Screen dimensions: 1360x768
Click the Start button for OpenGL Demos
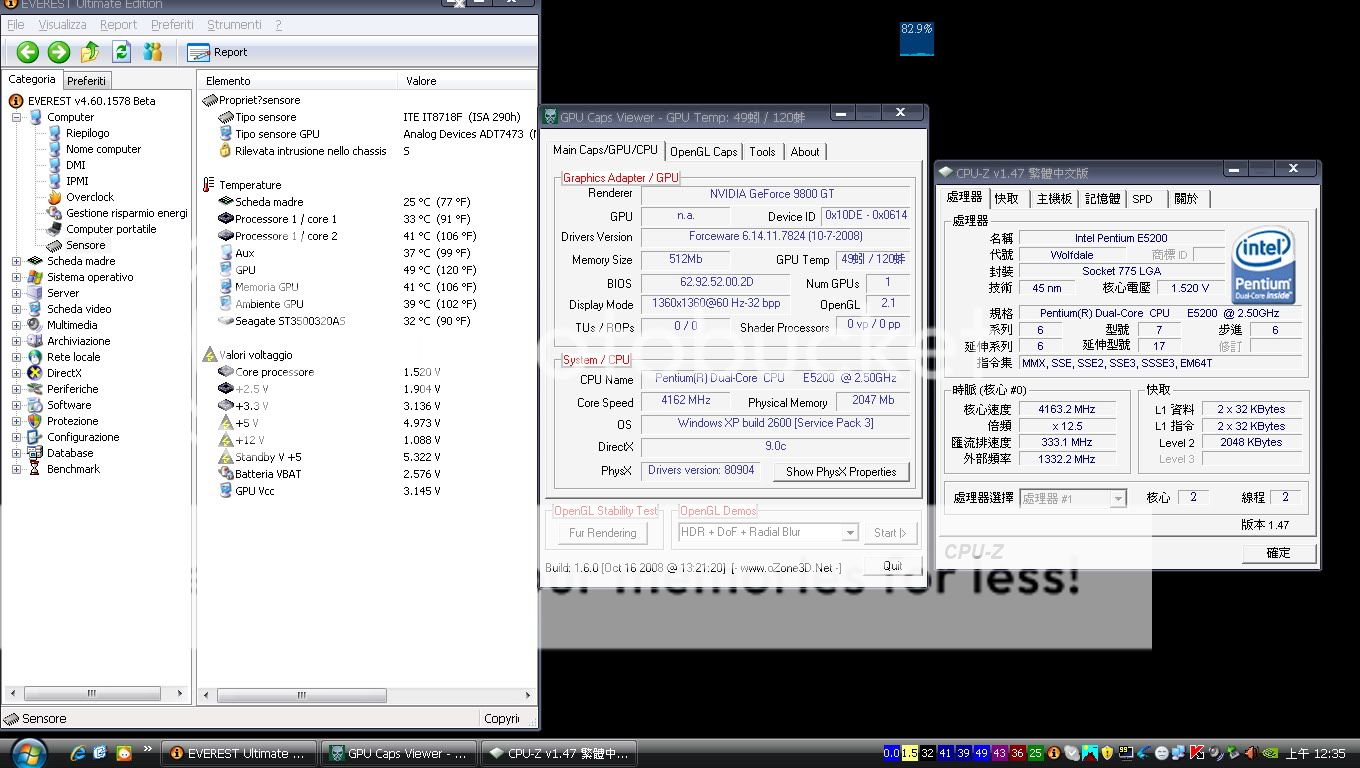click(890, 533)
